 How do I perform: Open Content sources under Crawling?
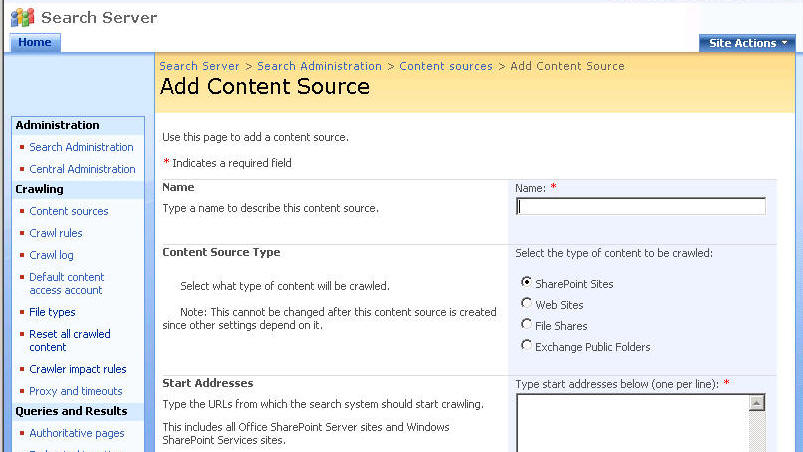click(x=69, y=211)
